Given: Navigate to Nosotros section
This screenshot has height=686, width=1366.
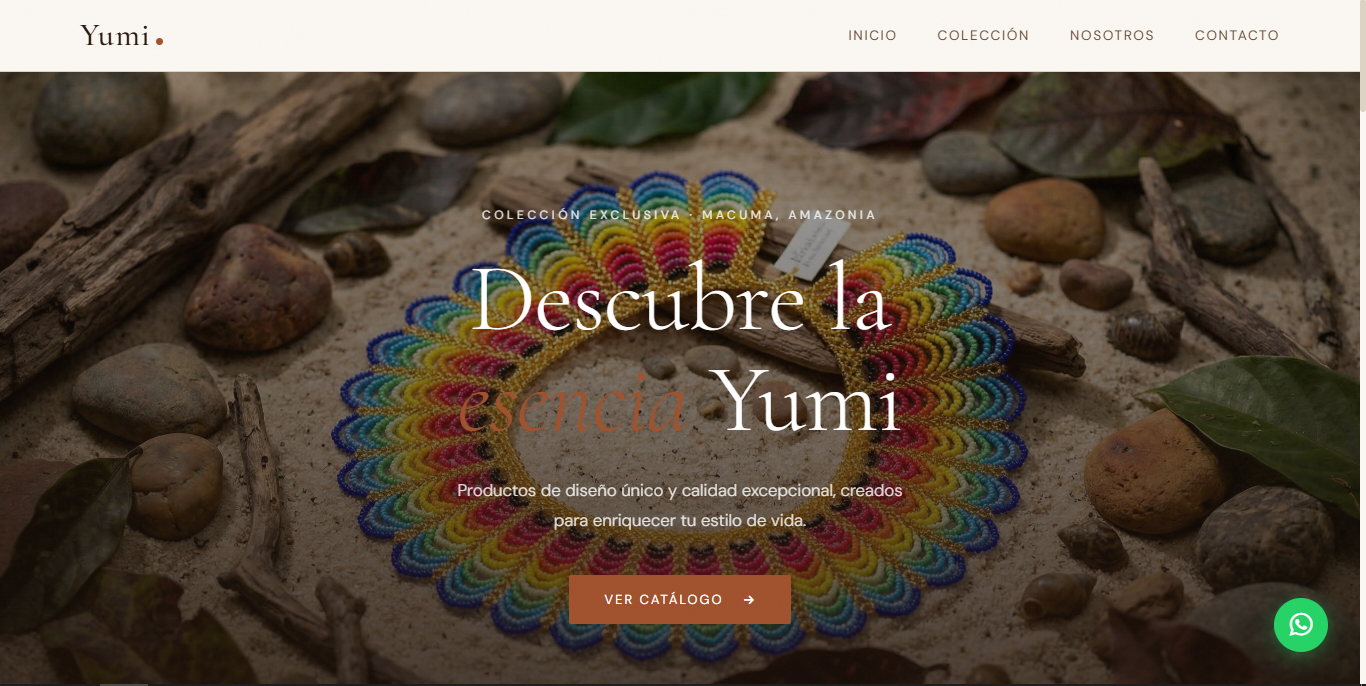Looking at the screenshot, I should point(1112,35).
